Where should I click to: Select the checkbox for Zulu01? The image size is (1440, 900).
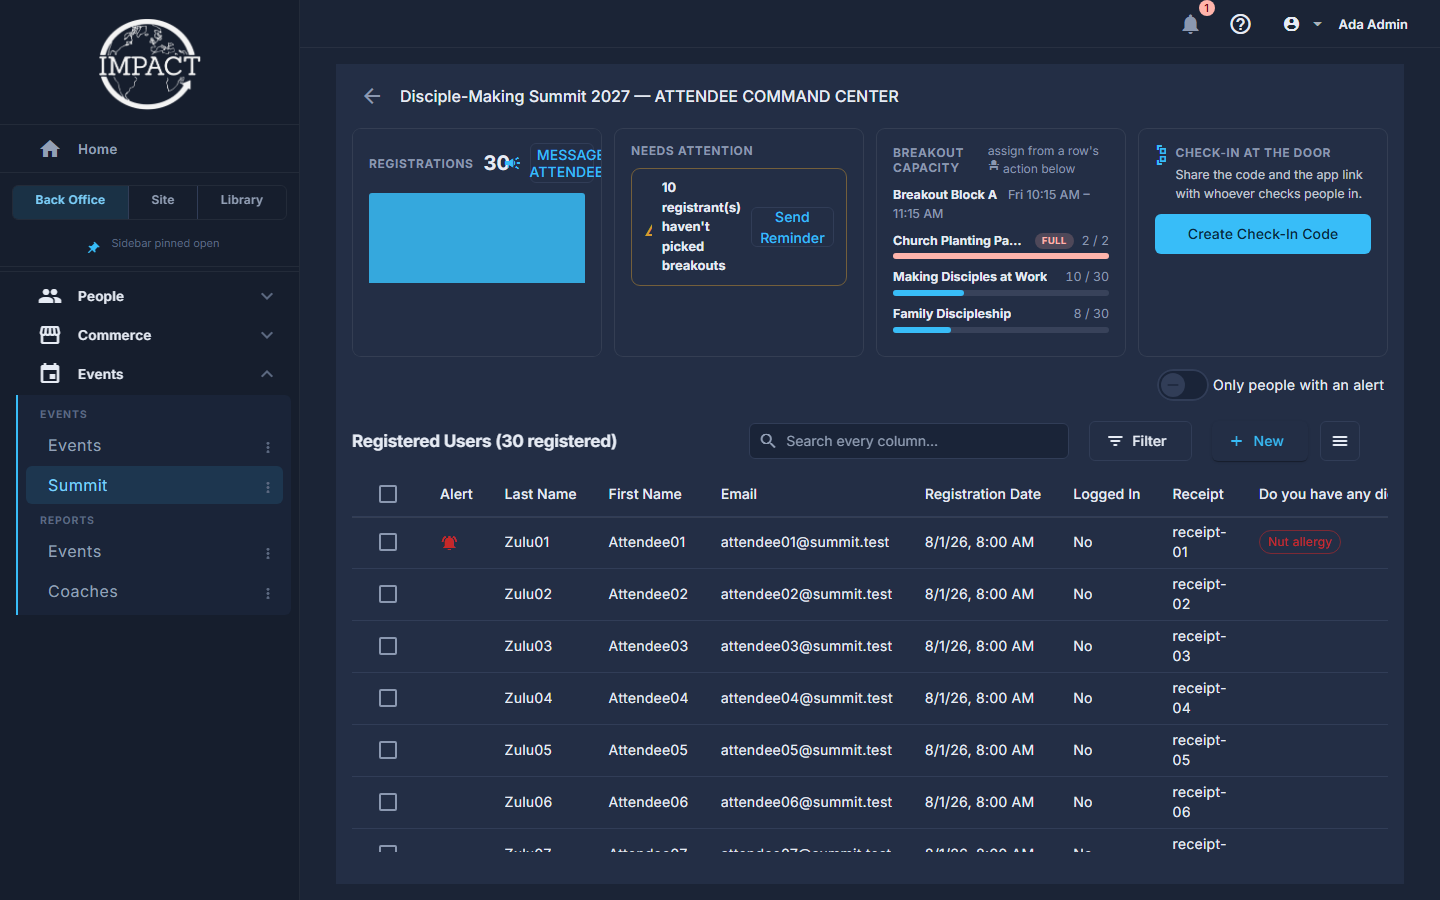point(388,542)
